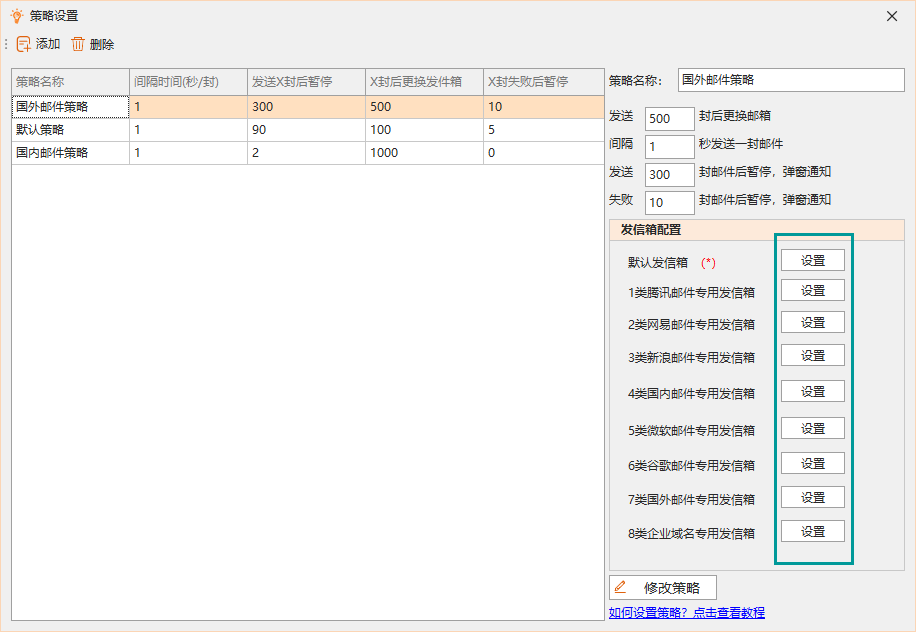The width and height of the screenshot is (916, 632).
Task: Click 设置 for 8类企业域名专用发信箱
Action: 813,531
